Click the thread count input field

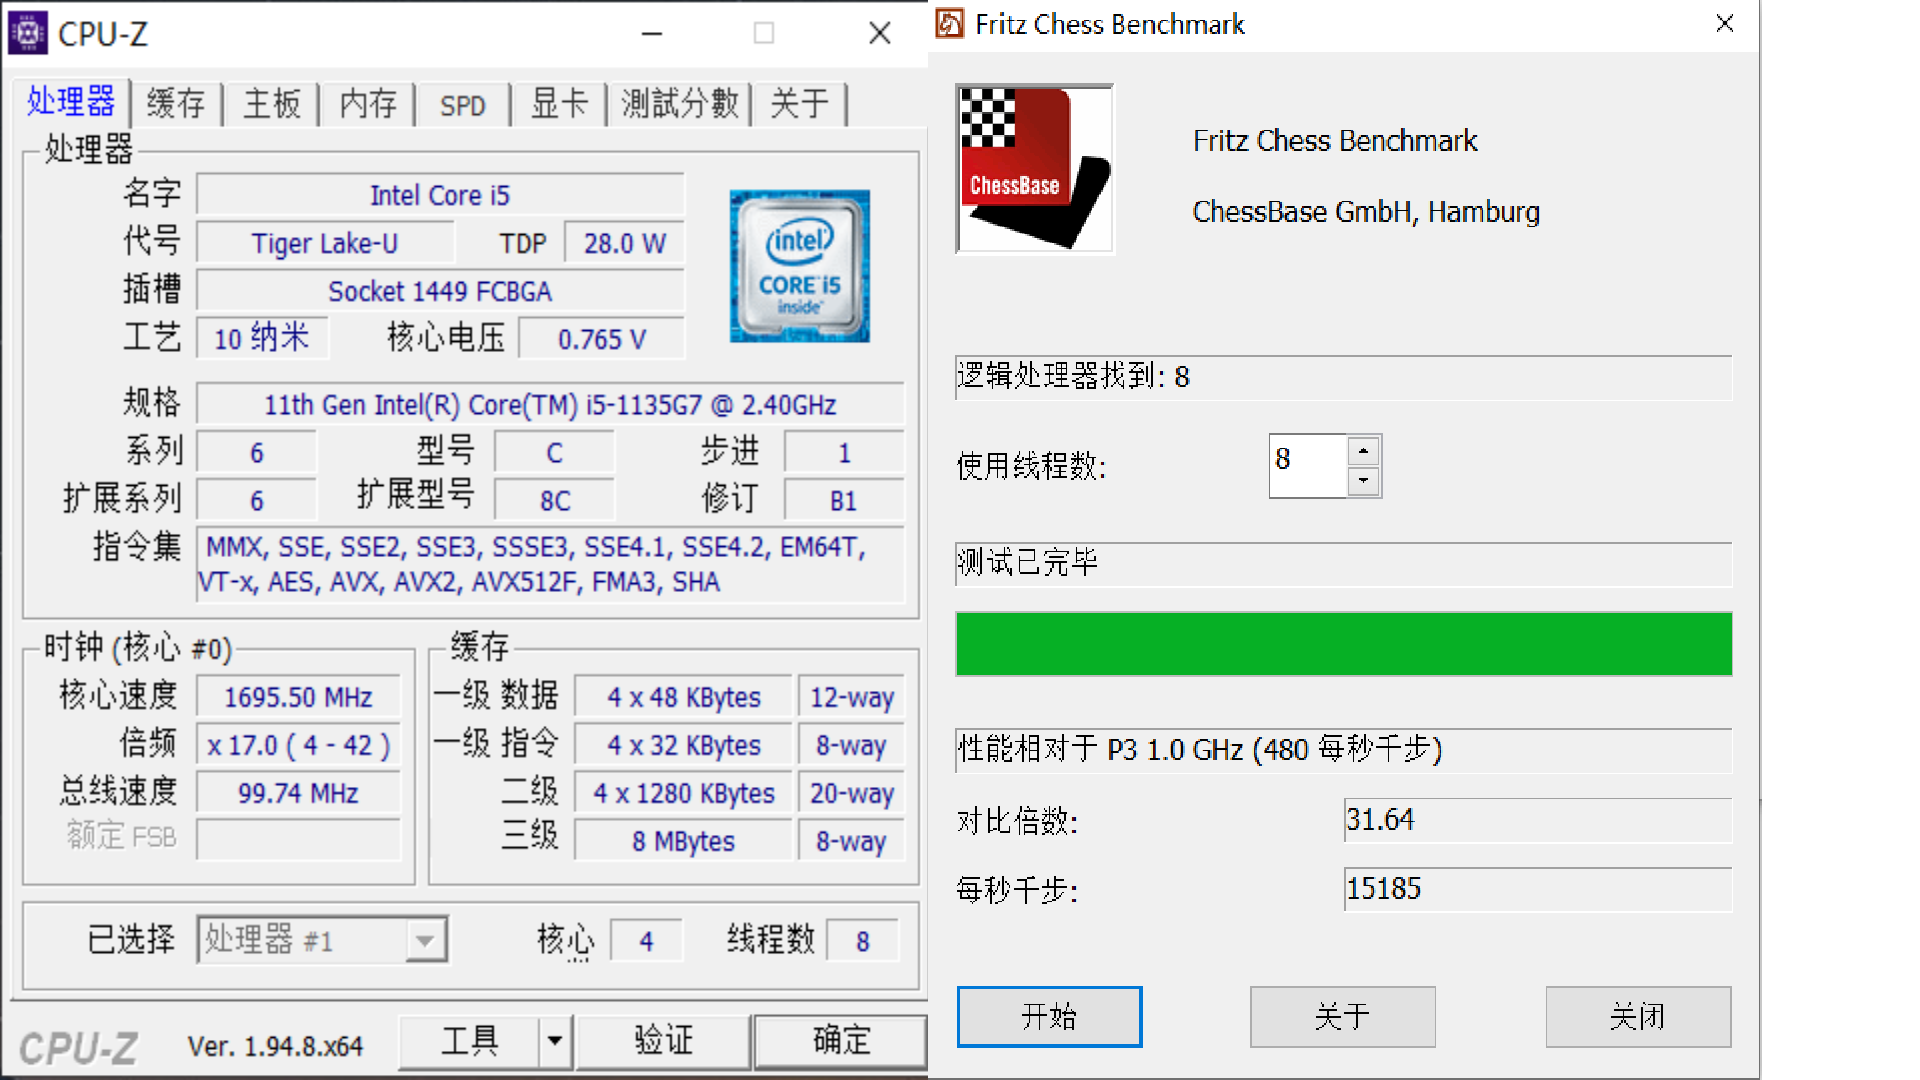pyautogui.click(x=1306, y=465)
